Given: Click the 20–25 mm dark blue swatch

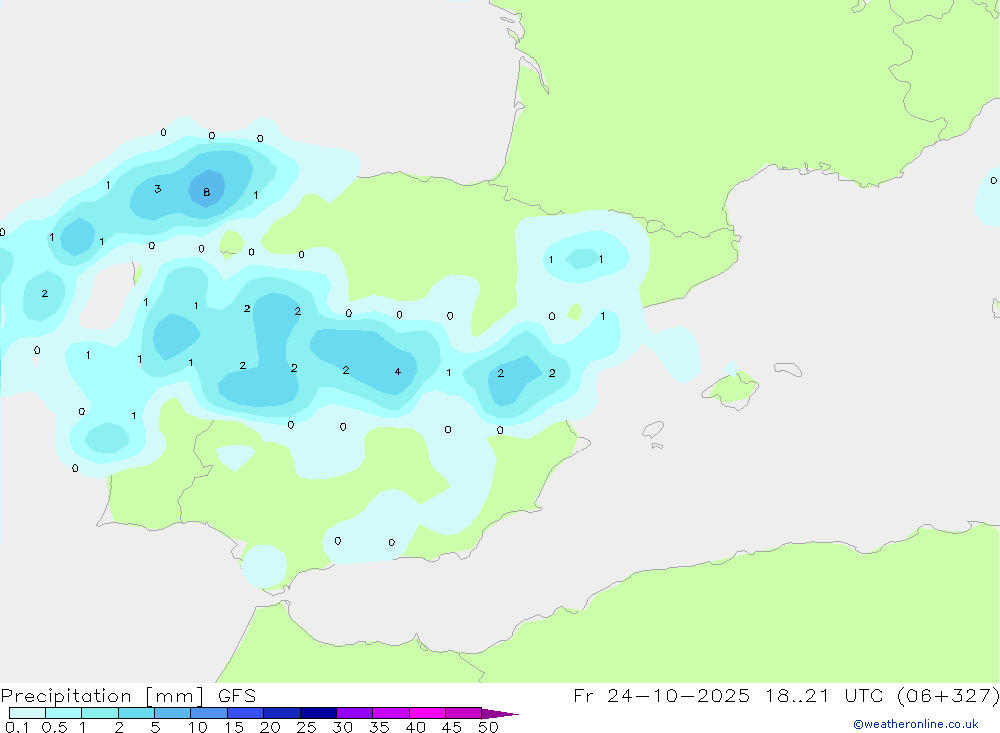Looking at the screenshot, I should (281, 713).
